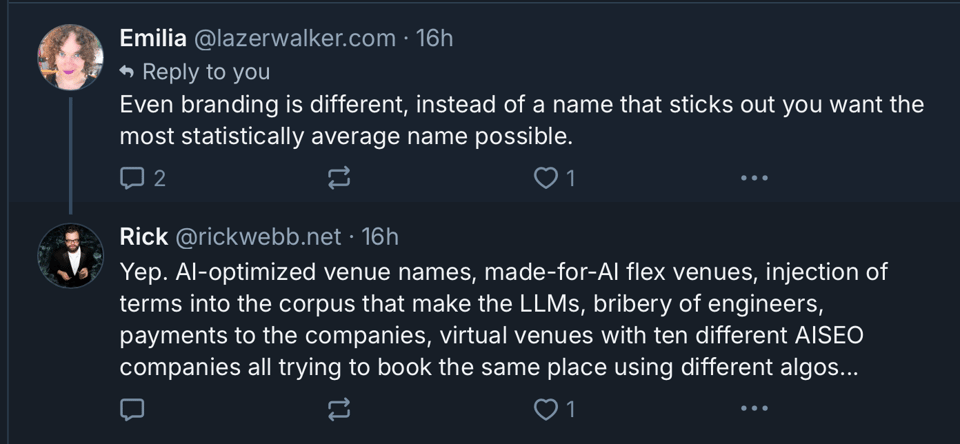The height and width of the screenshot is (444, 960).
Task: Open the three-dot menu on Rick's post
Action: [754, 409]
